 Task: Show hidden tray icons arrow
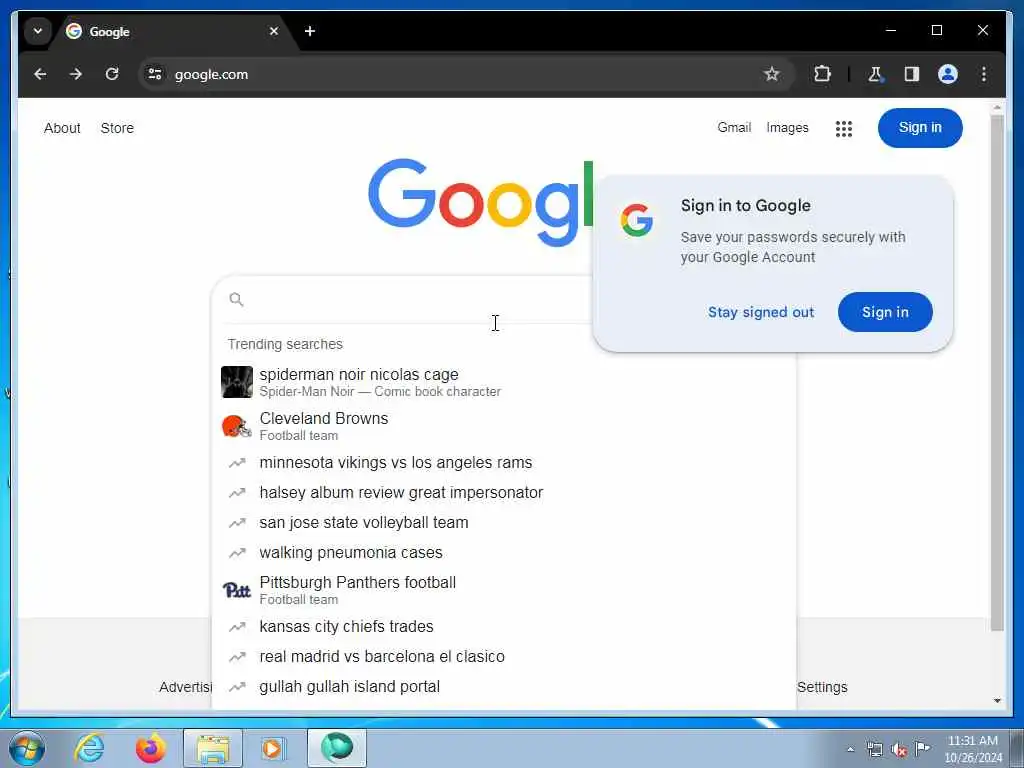point(850,750)
